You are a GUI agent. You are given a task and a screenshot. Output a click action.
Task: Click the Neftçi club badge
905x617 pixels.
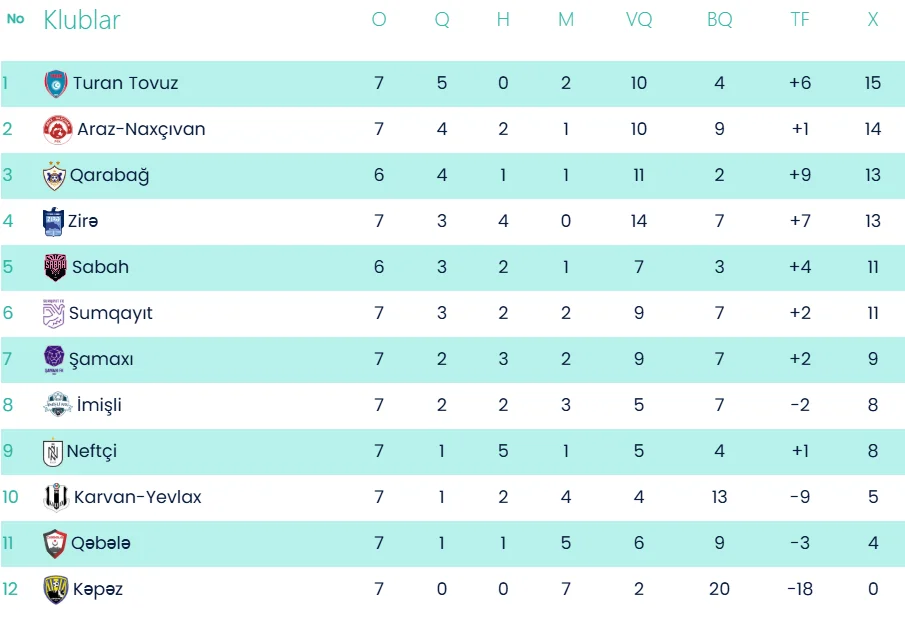point(53,452)
